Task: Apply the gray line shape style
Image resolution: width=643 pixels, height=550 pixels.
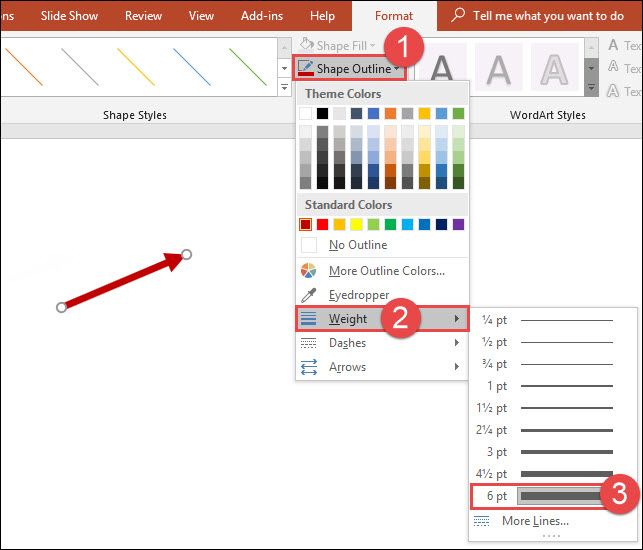Action: (80, 67)
